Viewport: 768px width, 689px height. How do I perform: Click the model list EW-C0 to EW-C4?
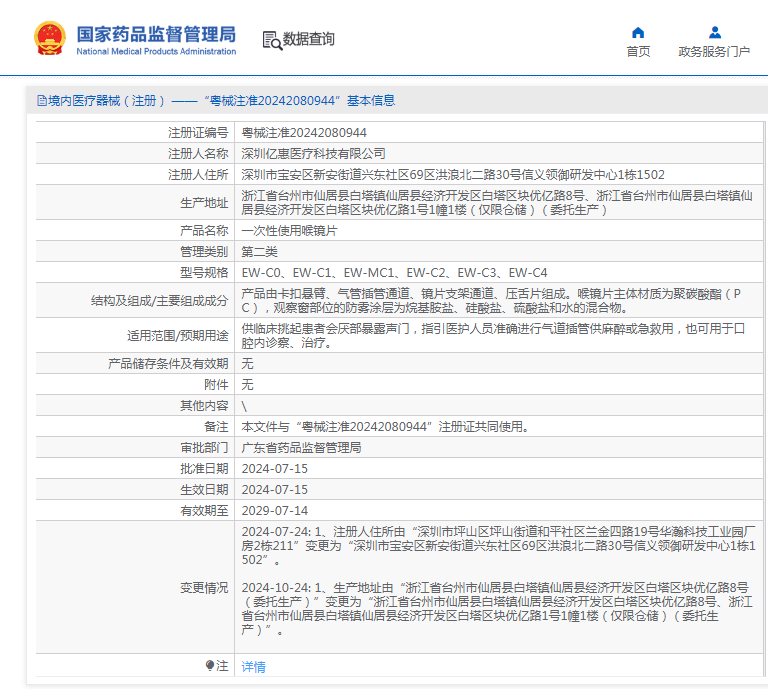394,272
